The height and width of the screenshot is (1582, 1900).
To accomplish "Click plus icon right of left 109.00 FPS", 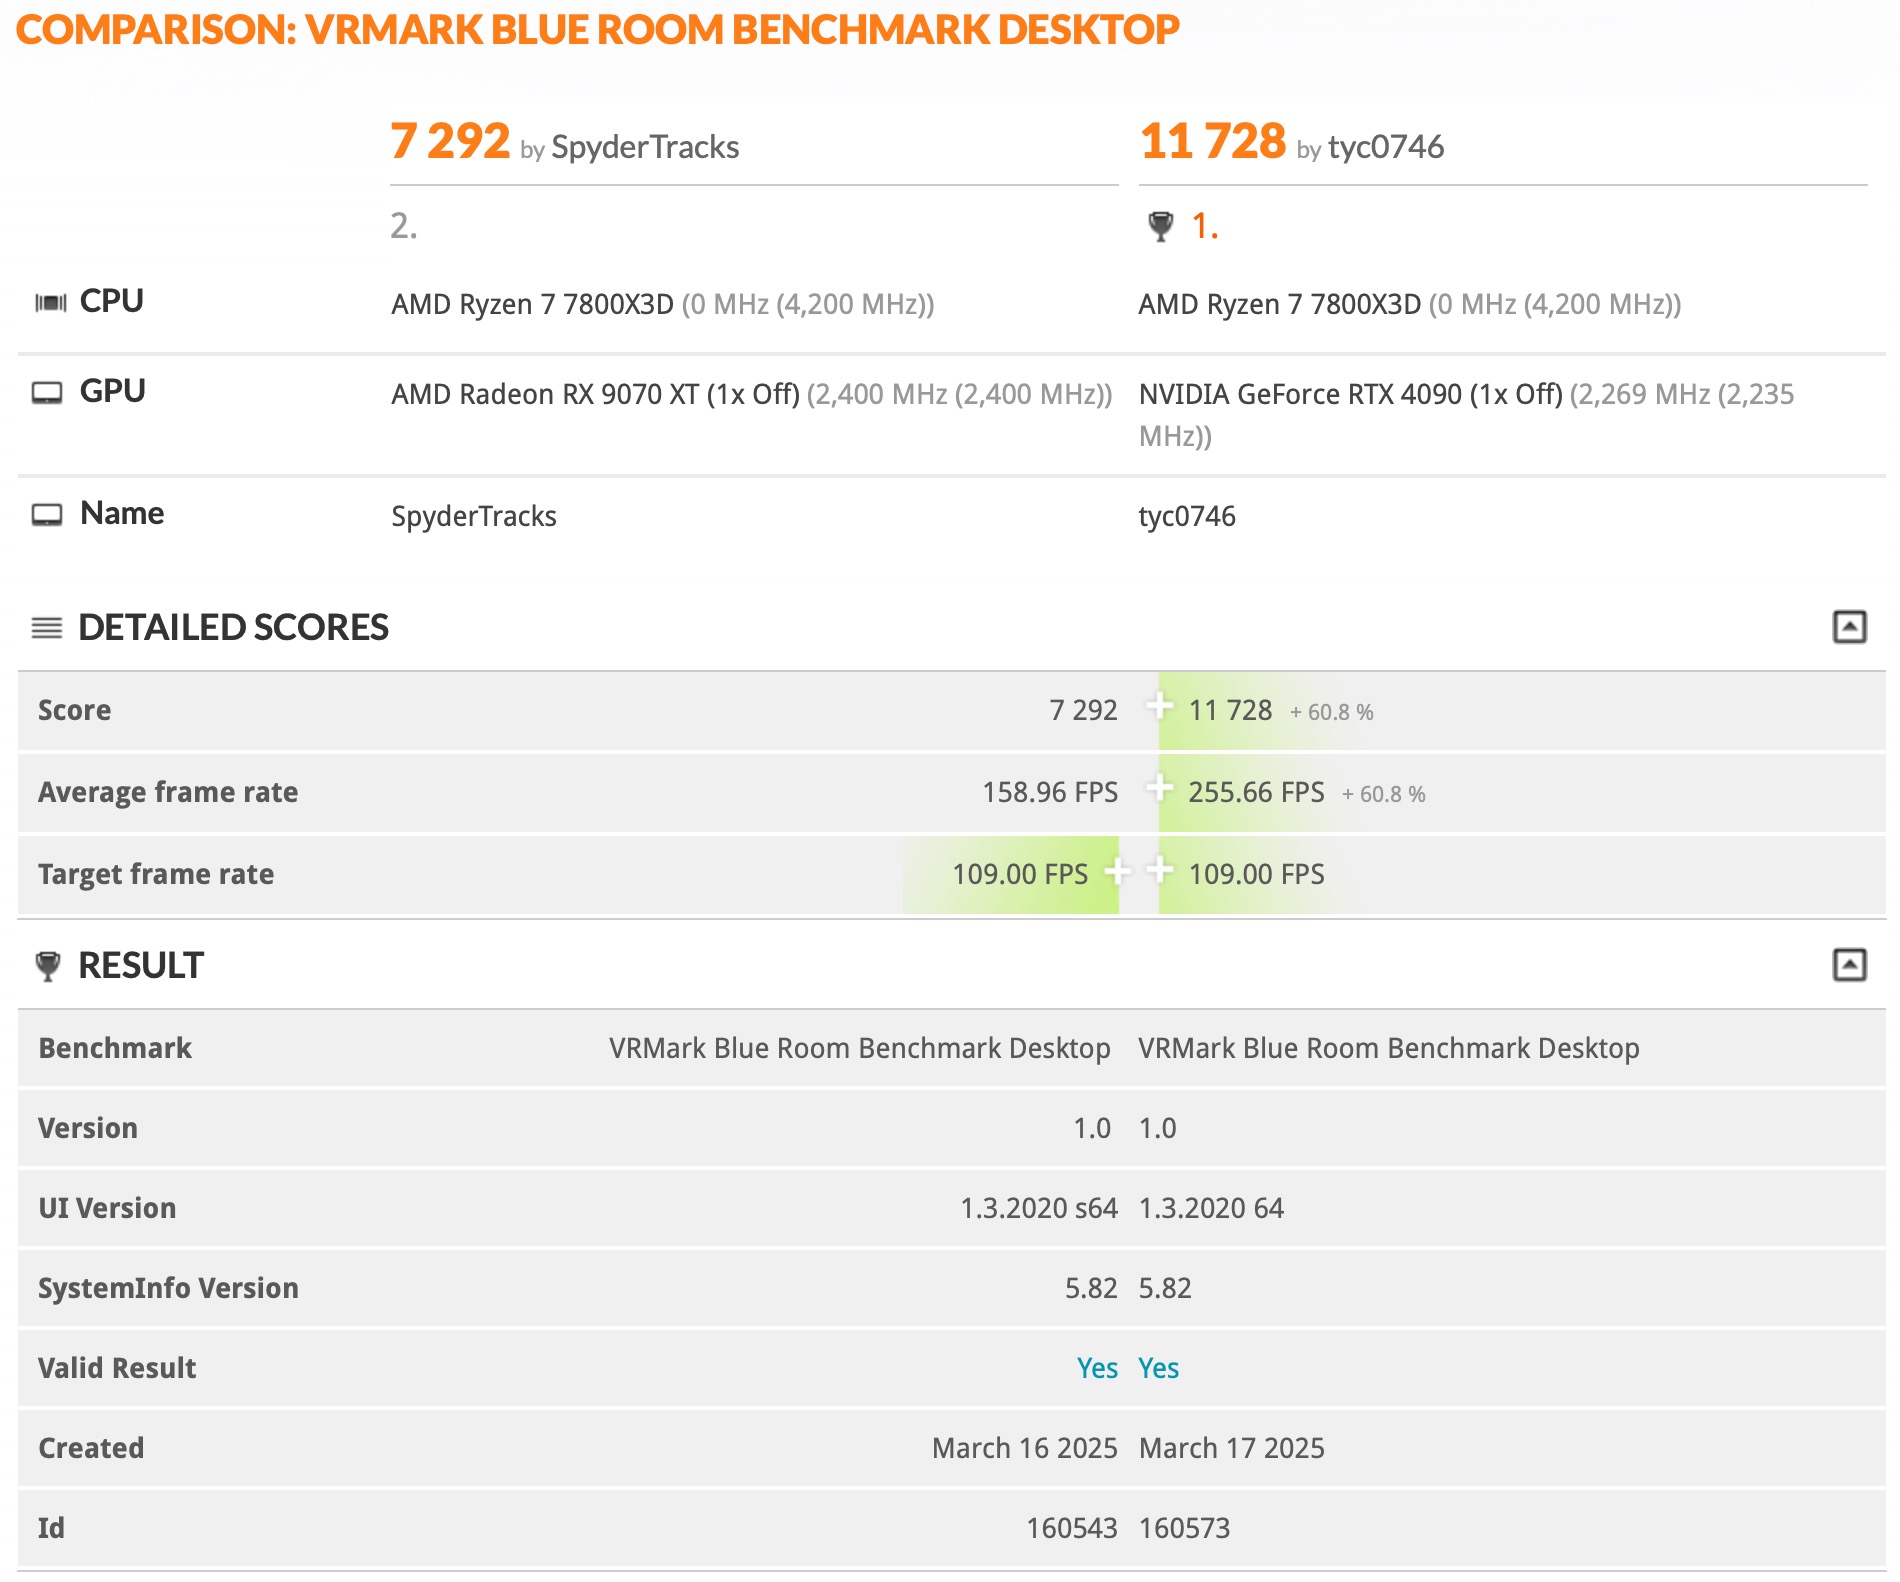I will coord(1117,870).
